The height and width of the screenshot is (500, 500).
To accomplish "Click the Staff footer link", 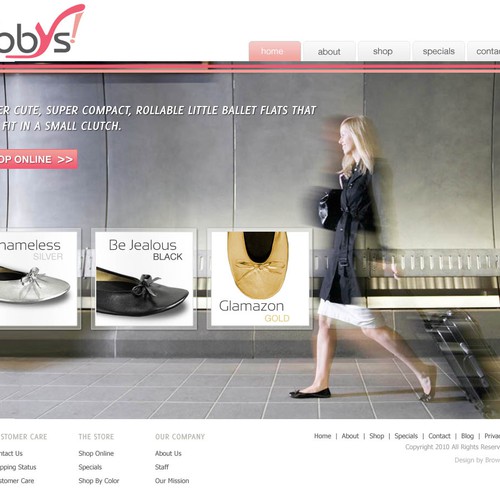I will 162,467.
